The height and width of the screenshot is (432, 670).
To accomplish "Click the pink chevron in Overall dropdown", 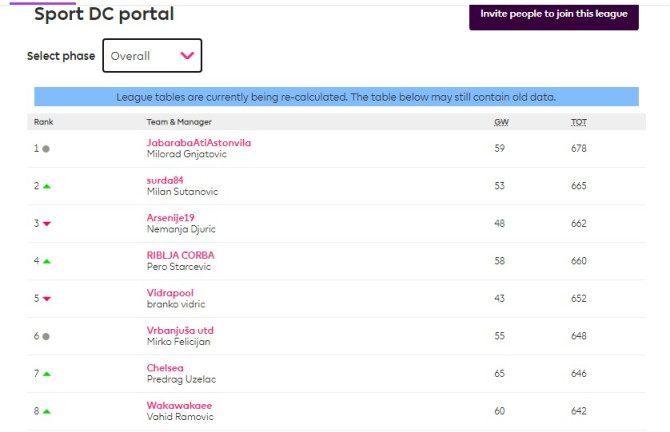I will [187, 56].
